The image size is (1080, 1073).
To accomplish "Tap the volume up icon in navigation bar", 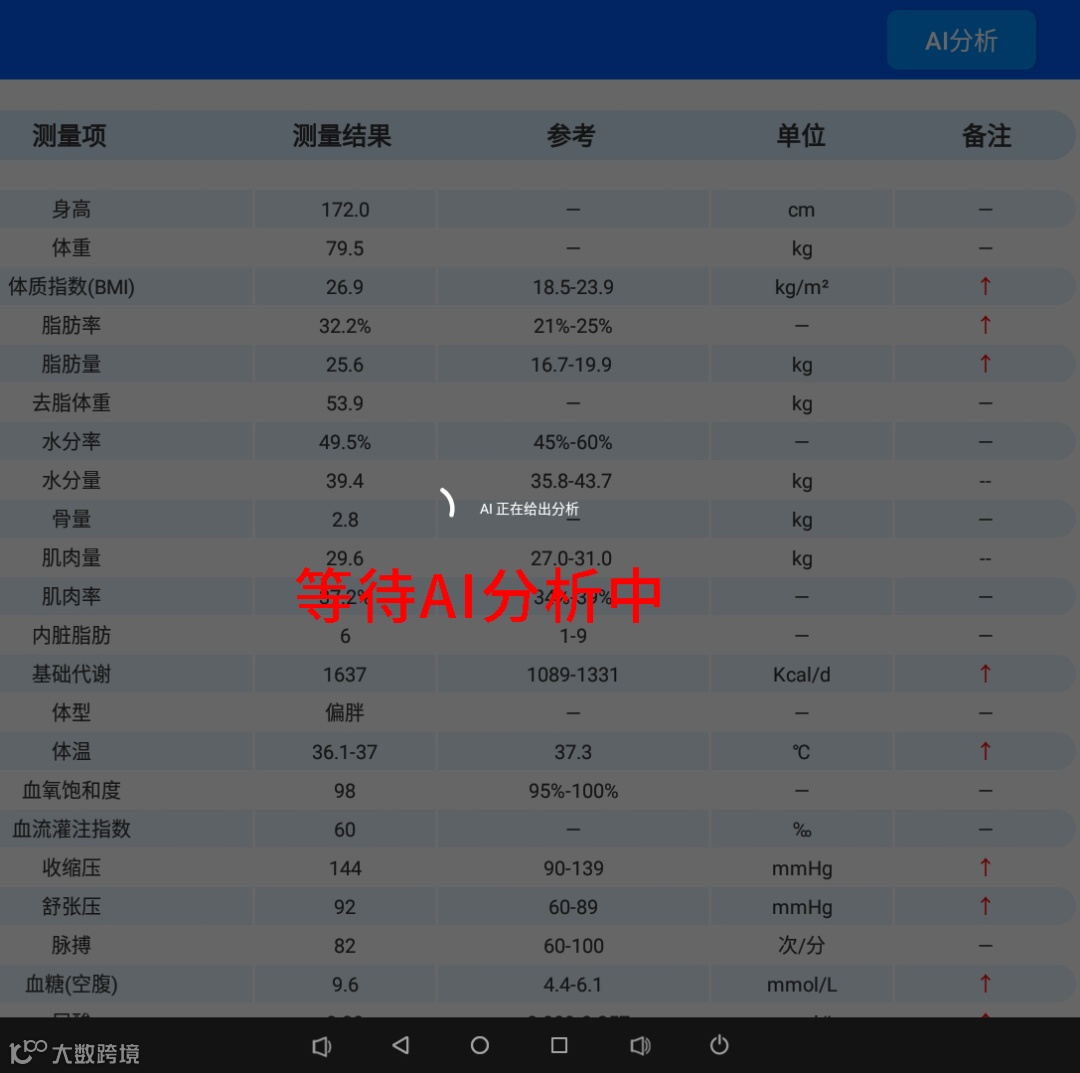I will click(x=640, y=1046).
